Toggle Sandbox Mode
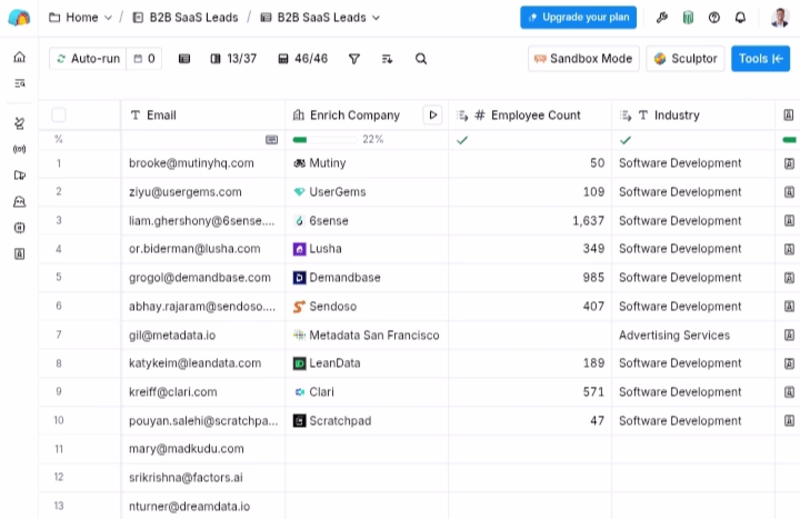 583,59
